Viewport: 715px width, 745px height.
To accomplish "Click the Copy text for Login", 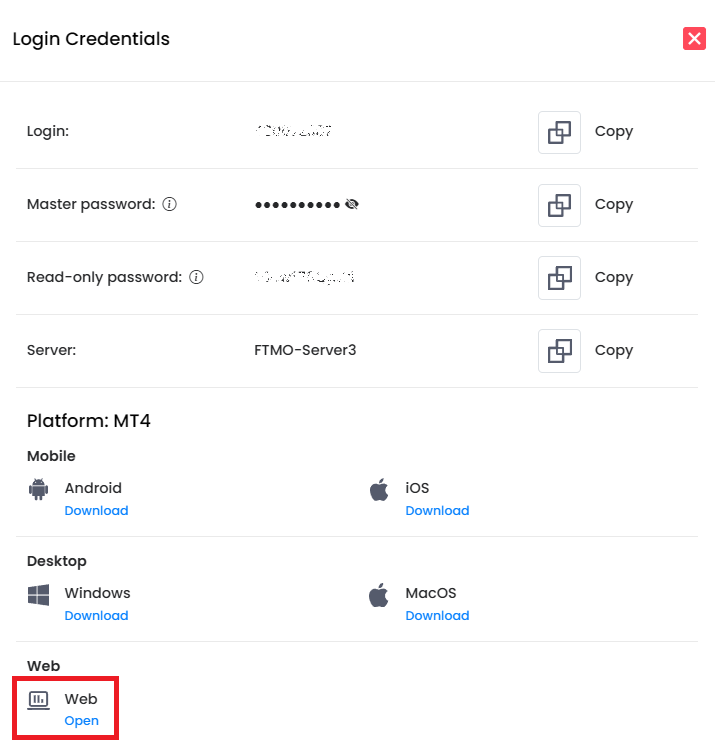I will pyautogui.click(x=614, y=132).
